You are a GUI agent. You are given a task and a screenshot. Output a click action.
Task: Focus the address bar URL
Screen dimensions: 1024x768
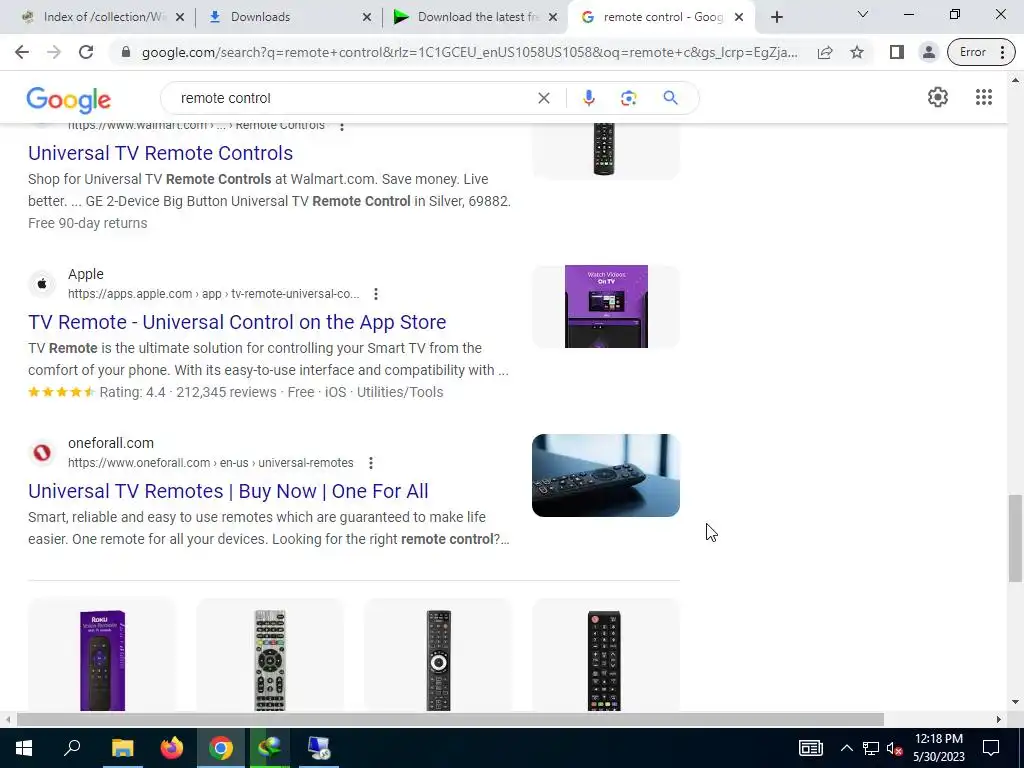coord(469,52)
